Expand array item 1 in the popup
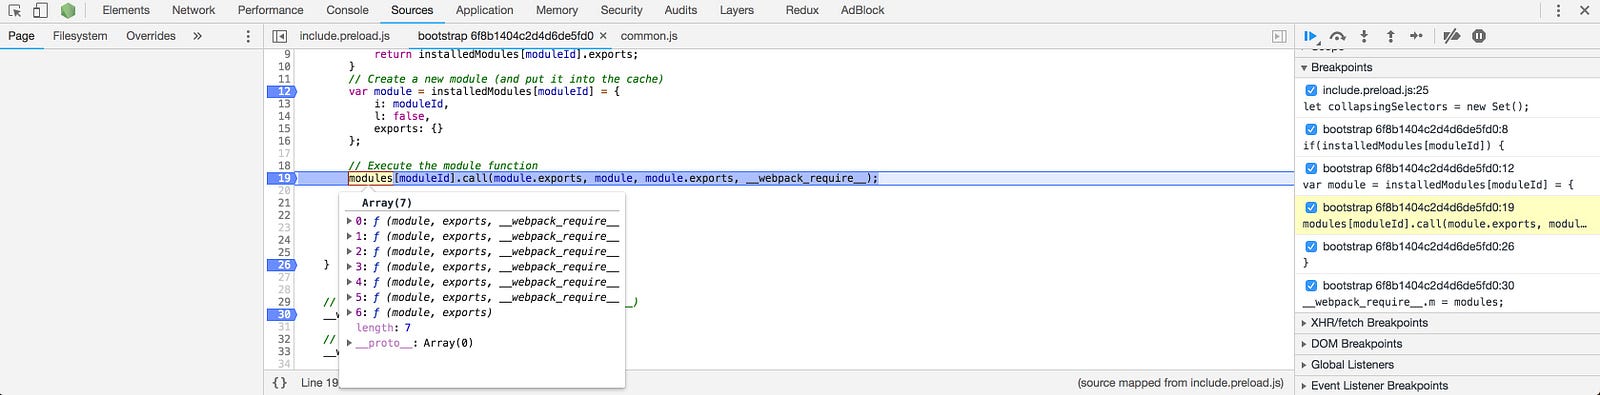This screenshot has width=1600, height=395. click(x=349, y=237)
